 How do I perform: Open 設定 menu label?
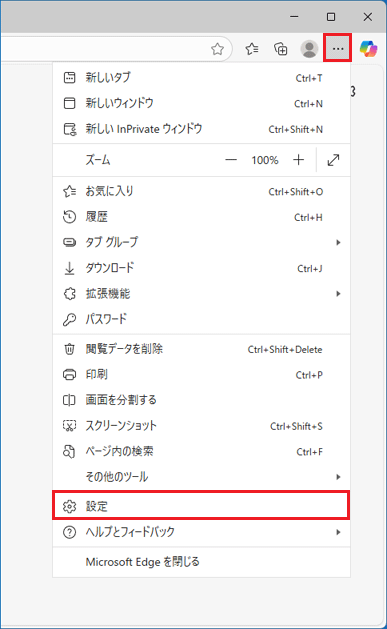click(x=97, y=506)
